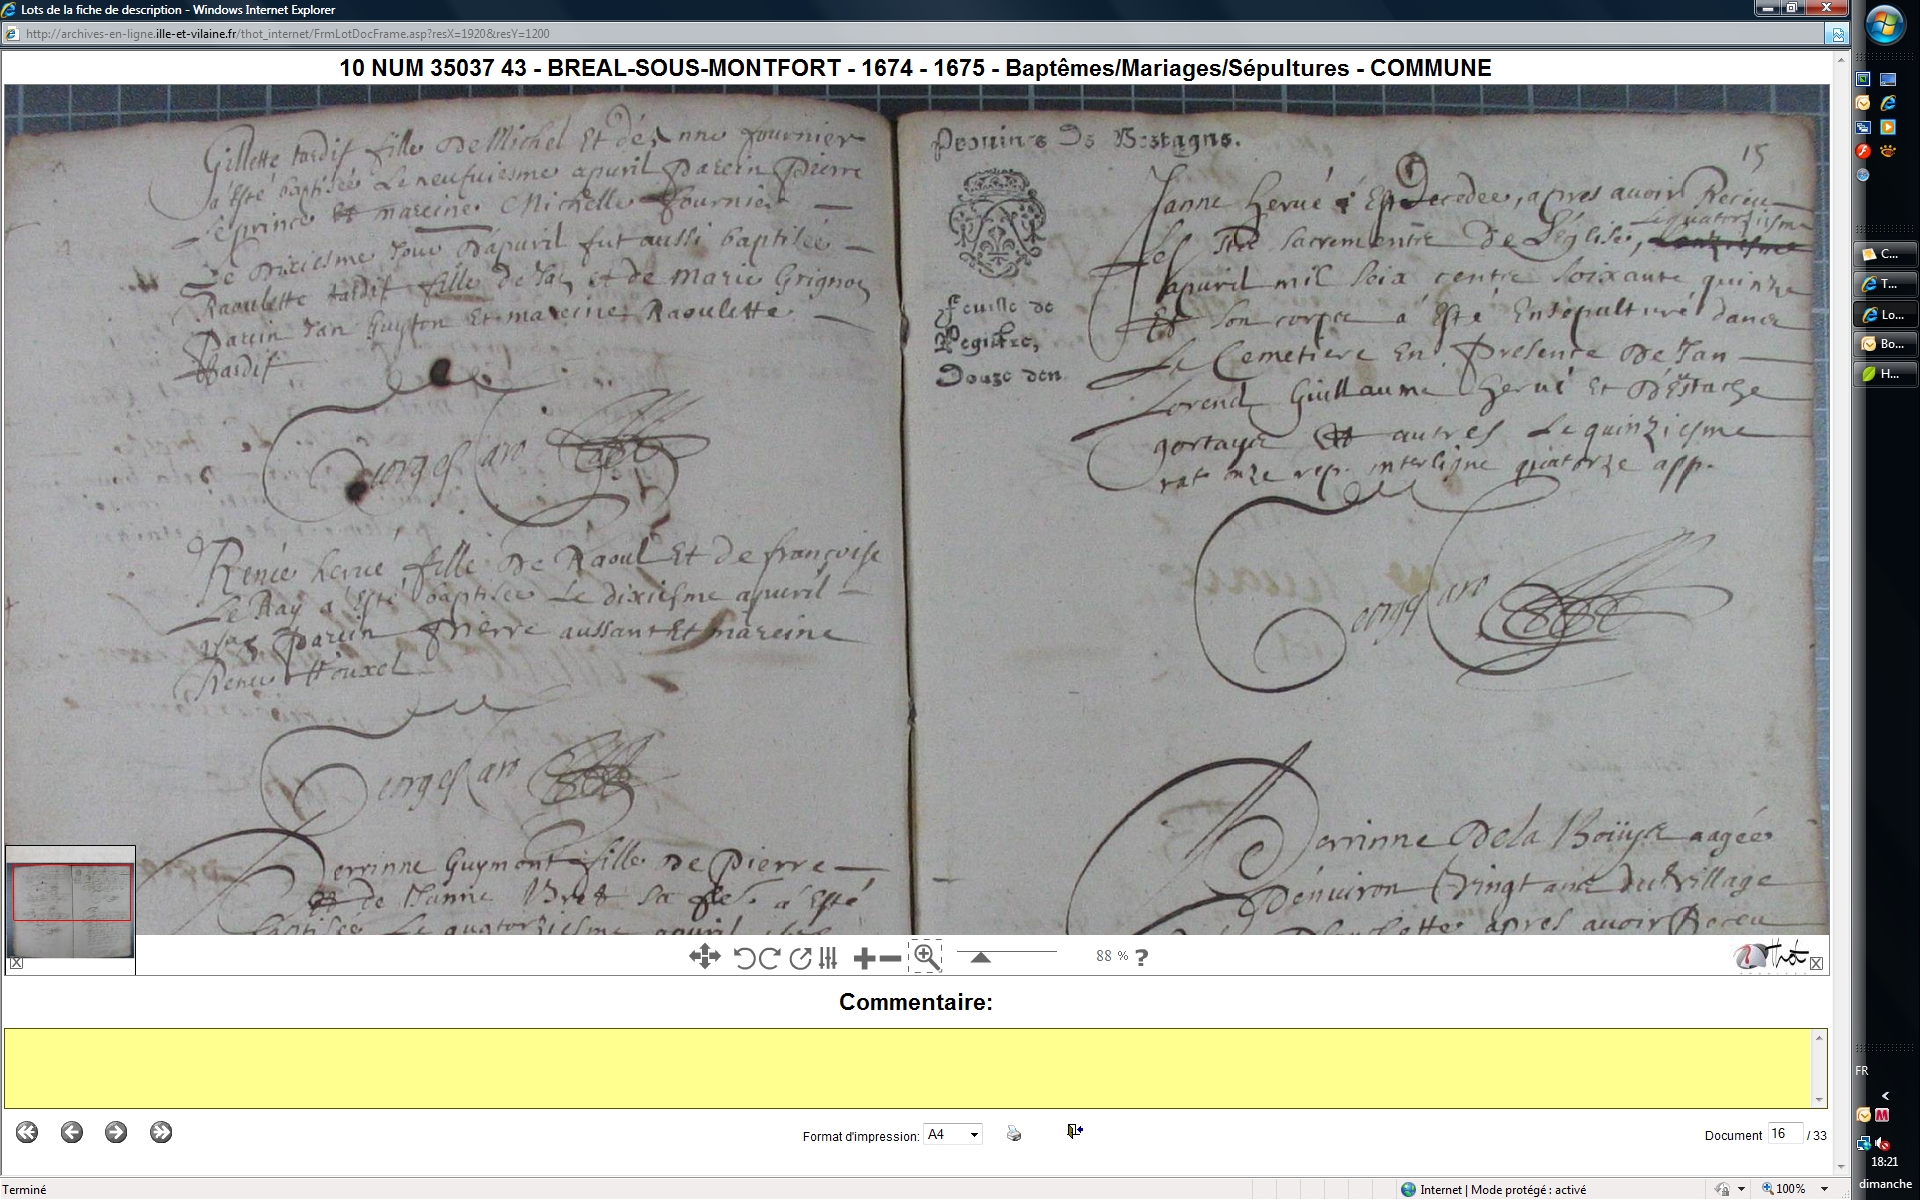Click the Document page number field
Image resolution: width=1920 pixels, height=1200 pixels.
click(1784, 1134)
